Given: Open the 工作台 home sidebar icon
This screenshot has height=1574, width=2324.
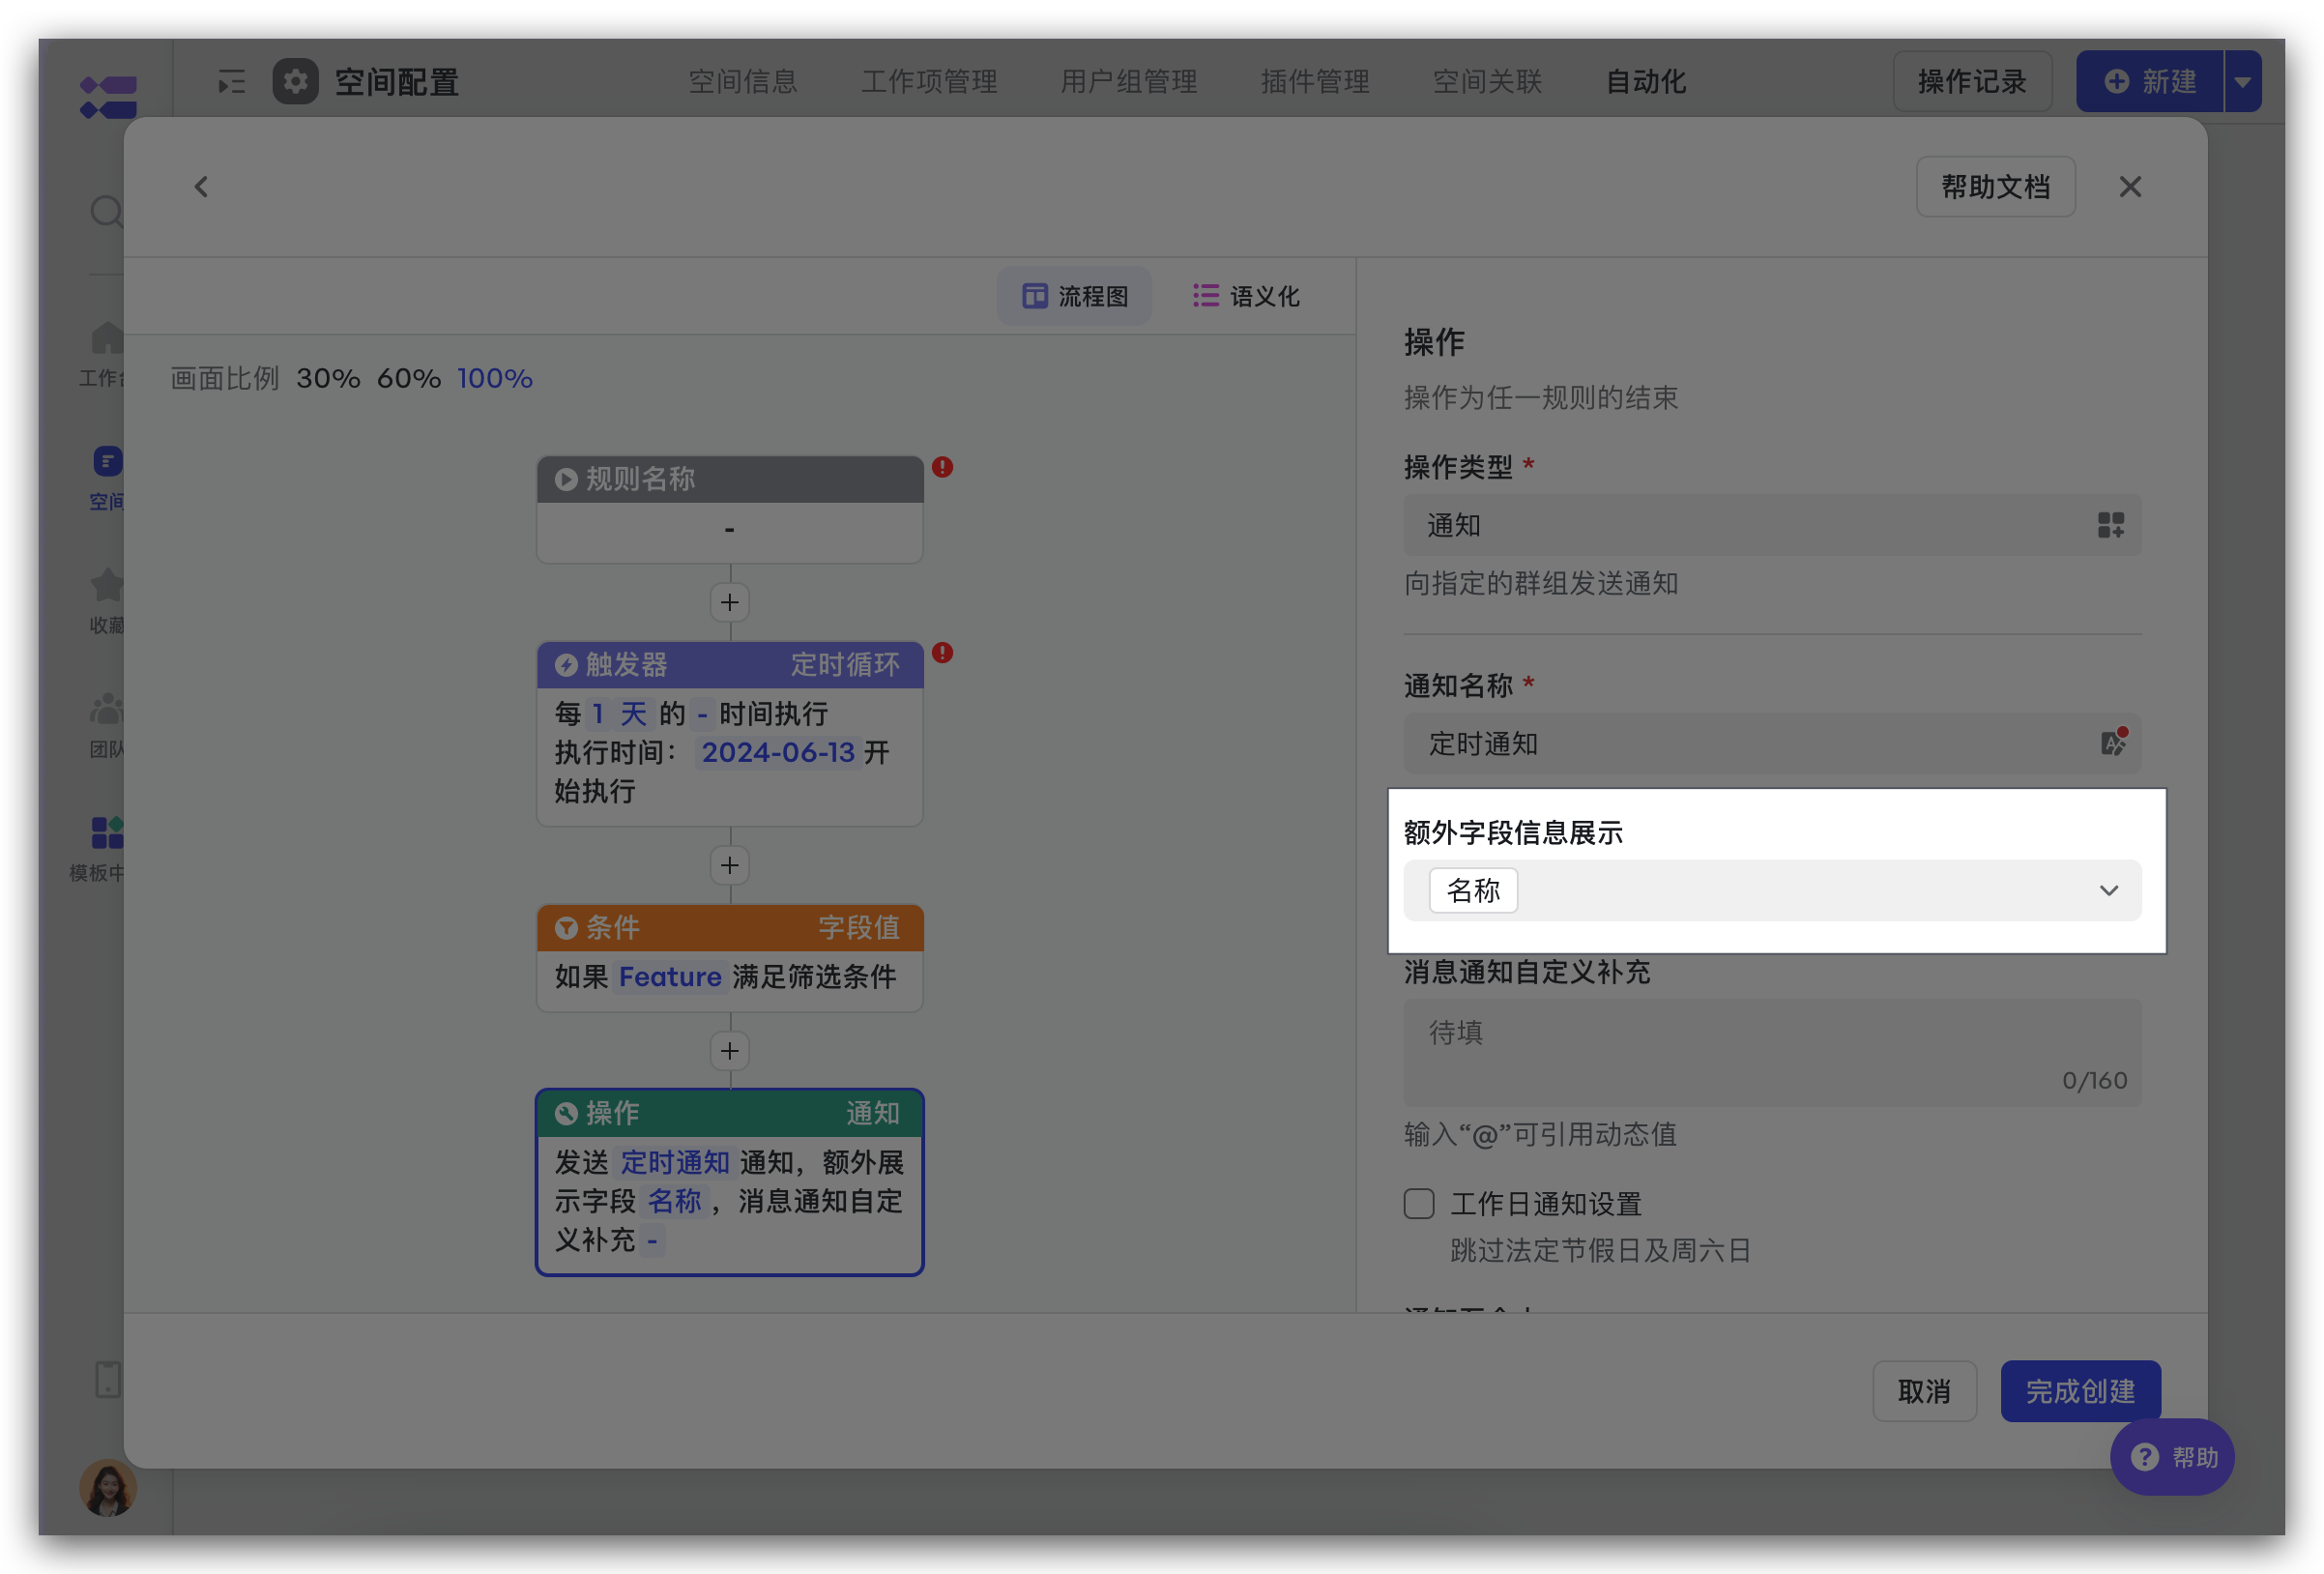Looking at the screenshot, I should click(x=106, y=338).
